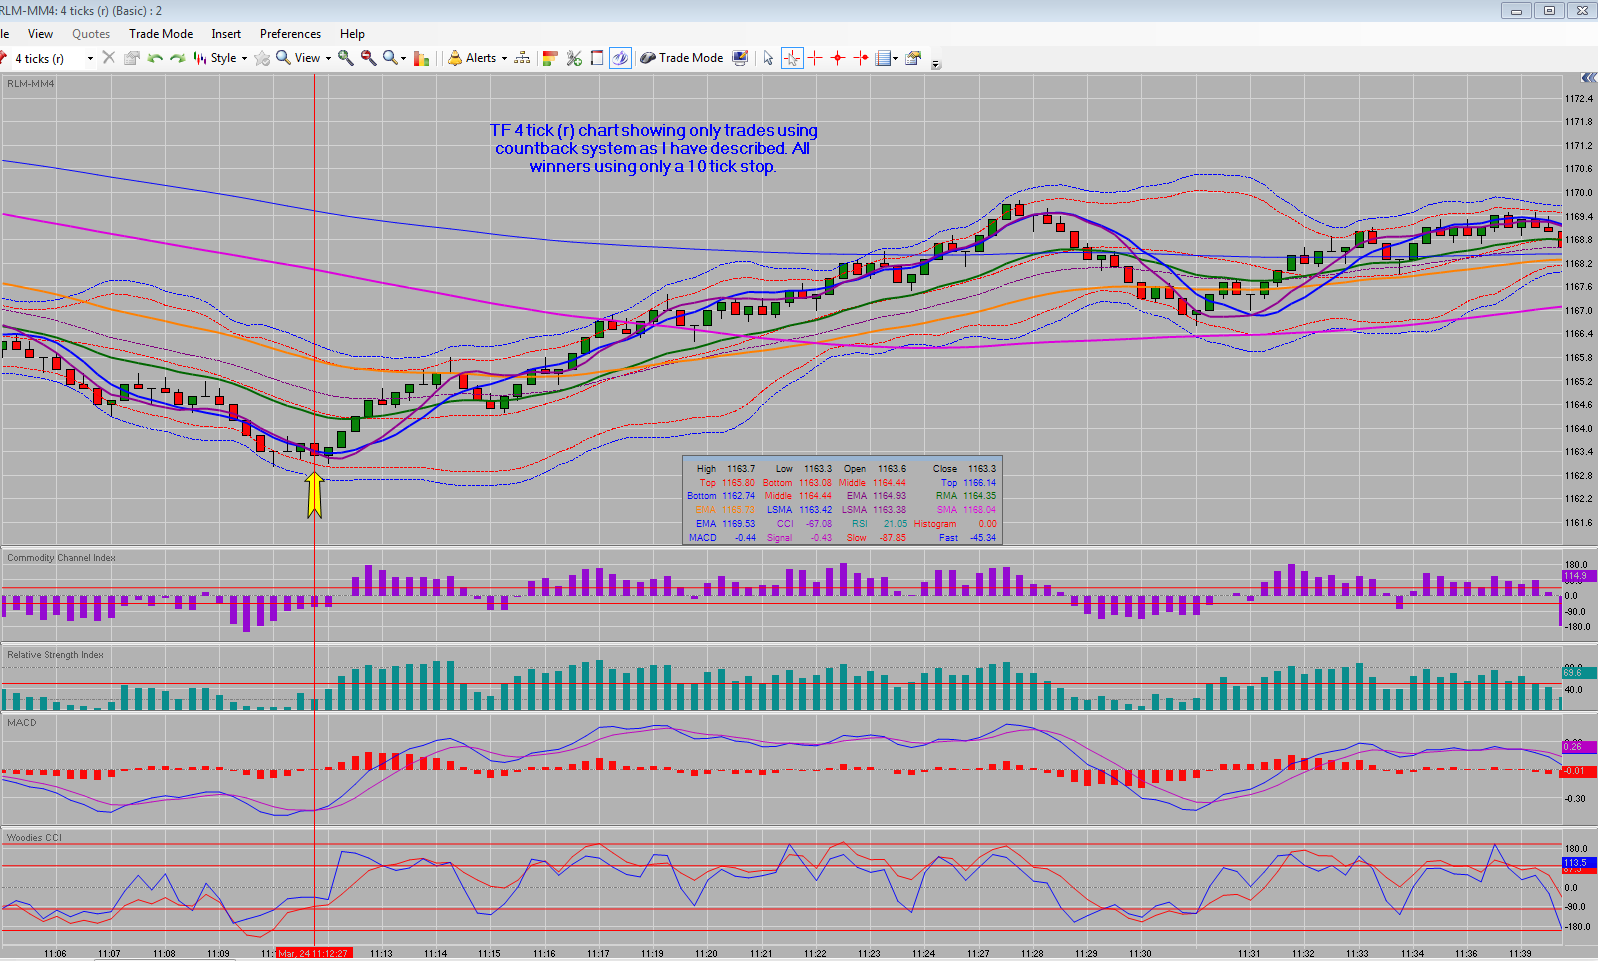The image size is (1598, 961).
Task: Click the chart settings pencil window icon
Action: click(x=913, y=58)
